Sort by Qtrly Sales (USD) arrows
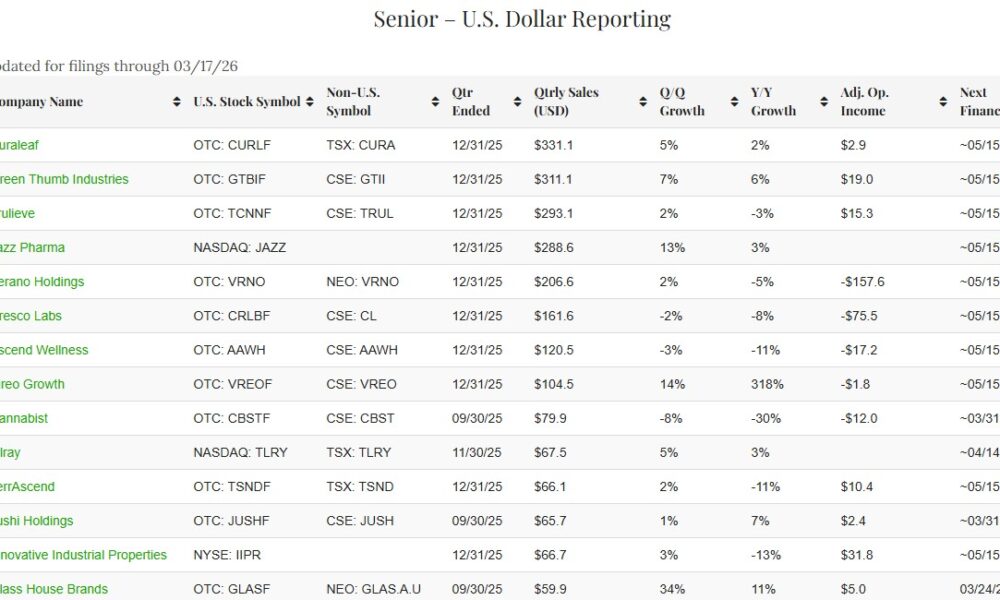The width and height of the screenshot is (1000, 600). [643, 102]
